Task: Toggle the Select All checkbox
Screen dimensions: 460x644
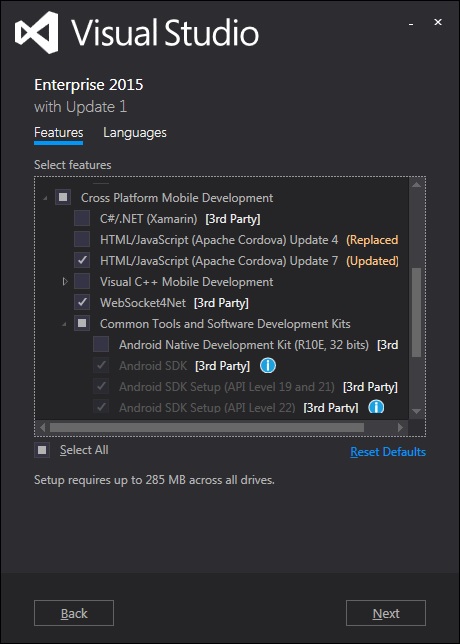Action: pyautogui.click(x=42, y=450)
